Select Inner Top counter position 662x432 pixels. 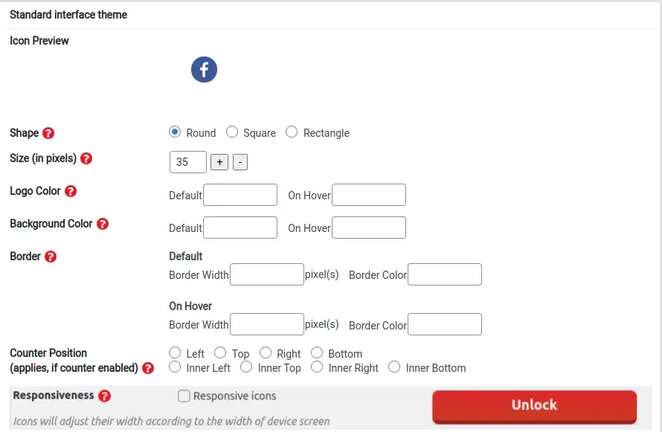click(246, 367)
